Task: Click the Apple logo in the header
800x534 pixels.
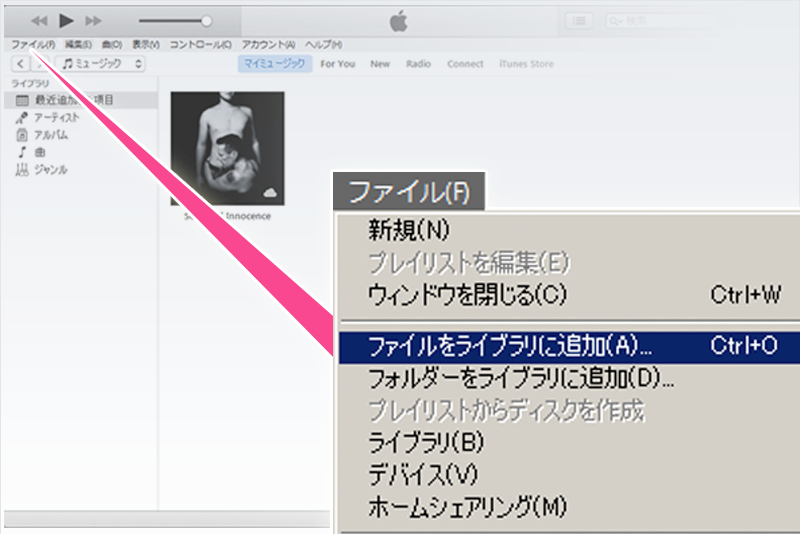Action: pos(398,22)
